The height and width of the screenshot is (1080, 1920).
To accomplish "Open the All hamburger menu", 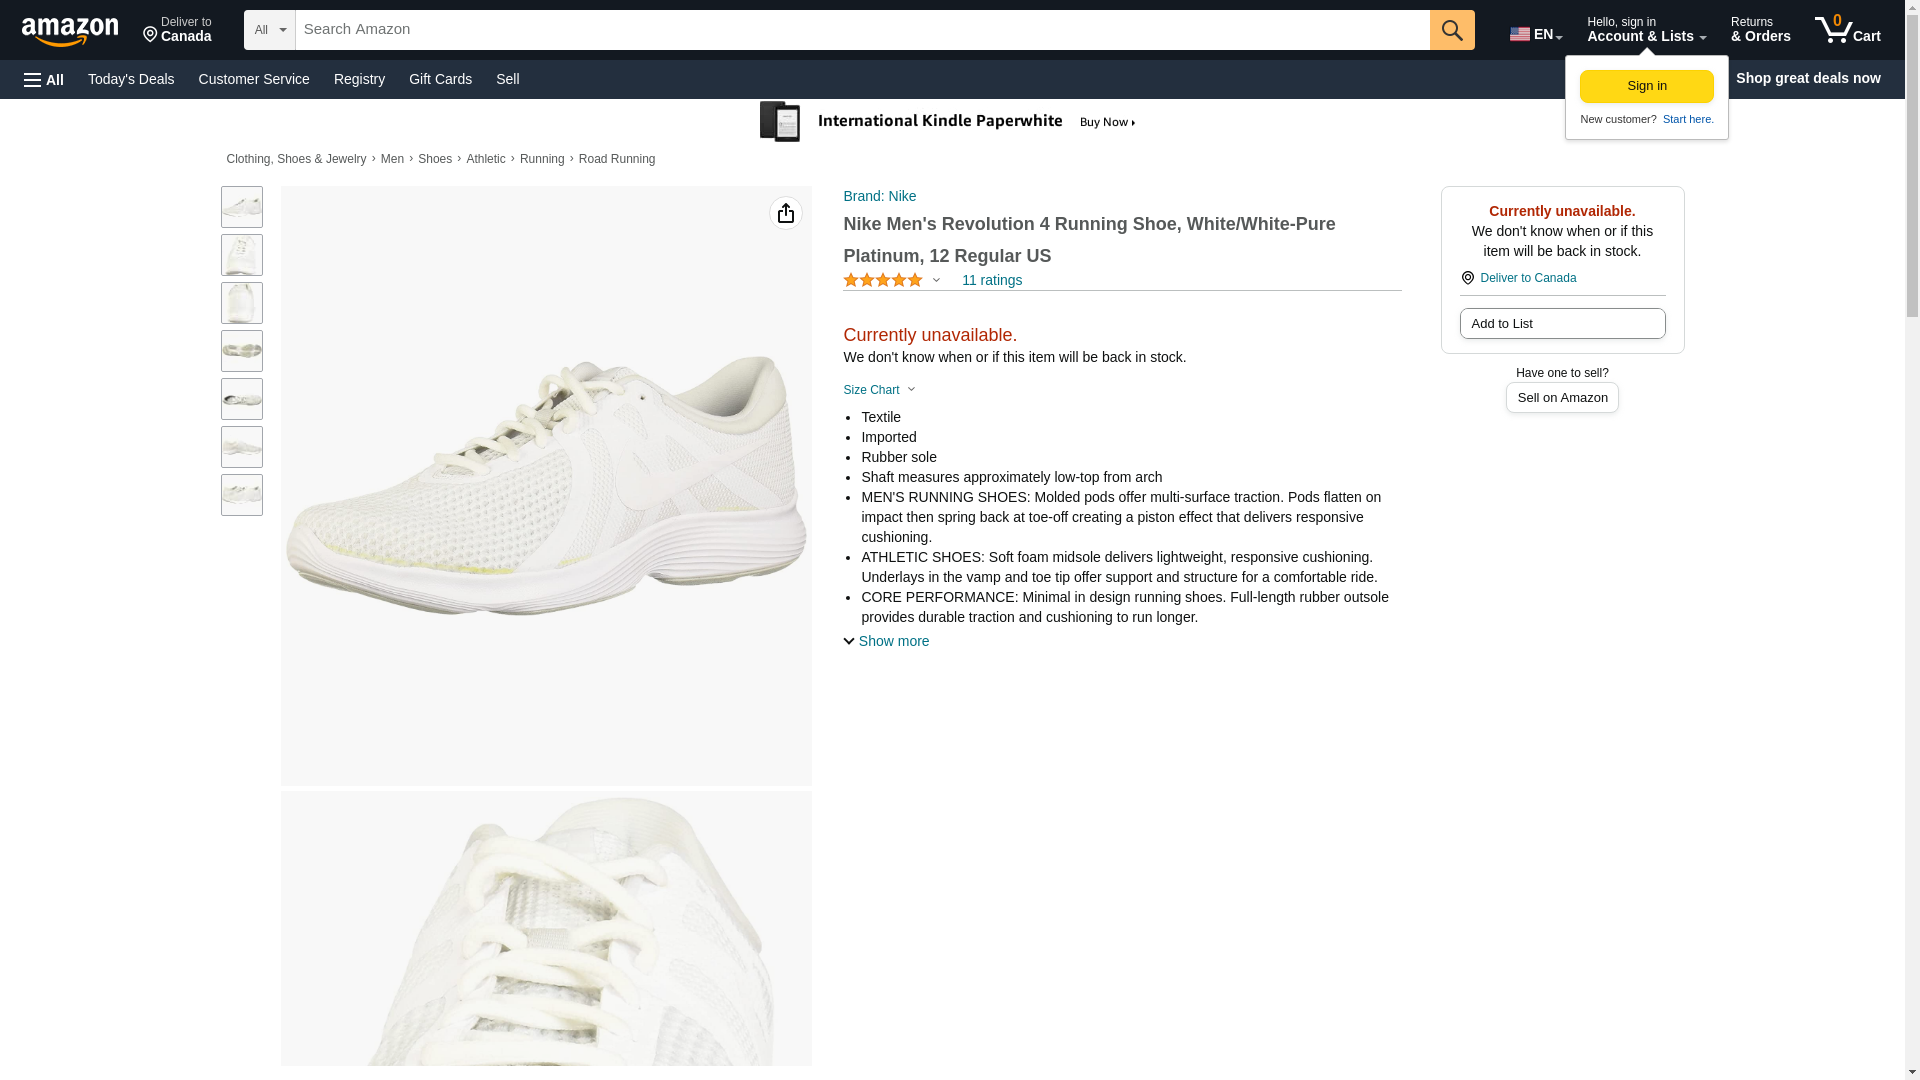I will click(x=44, y=79).
